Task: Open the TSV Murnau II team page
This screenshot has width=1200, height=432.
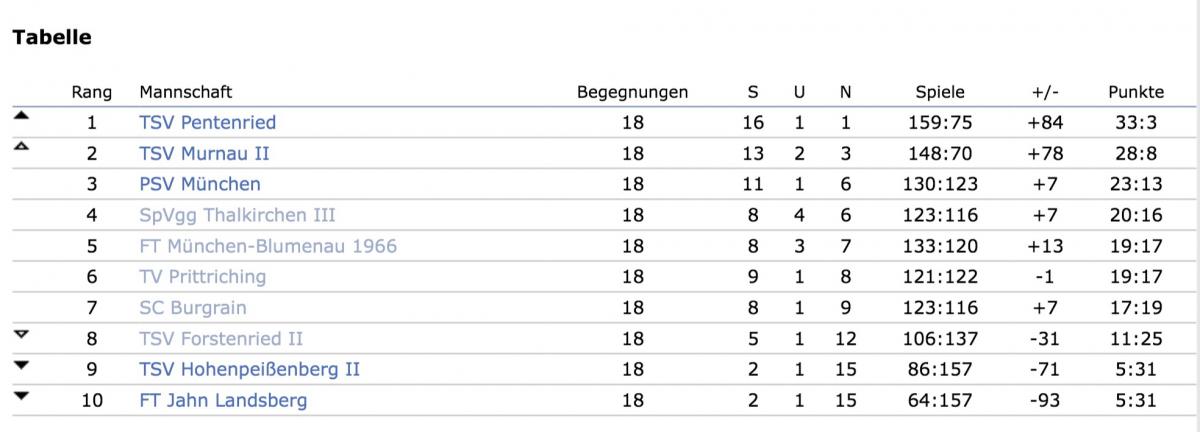Action: point(204,154)
